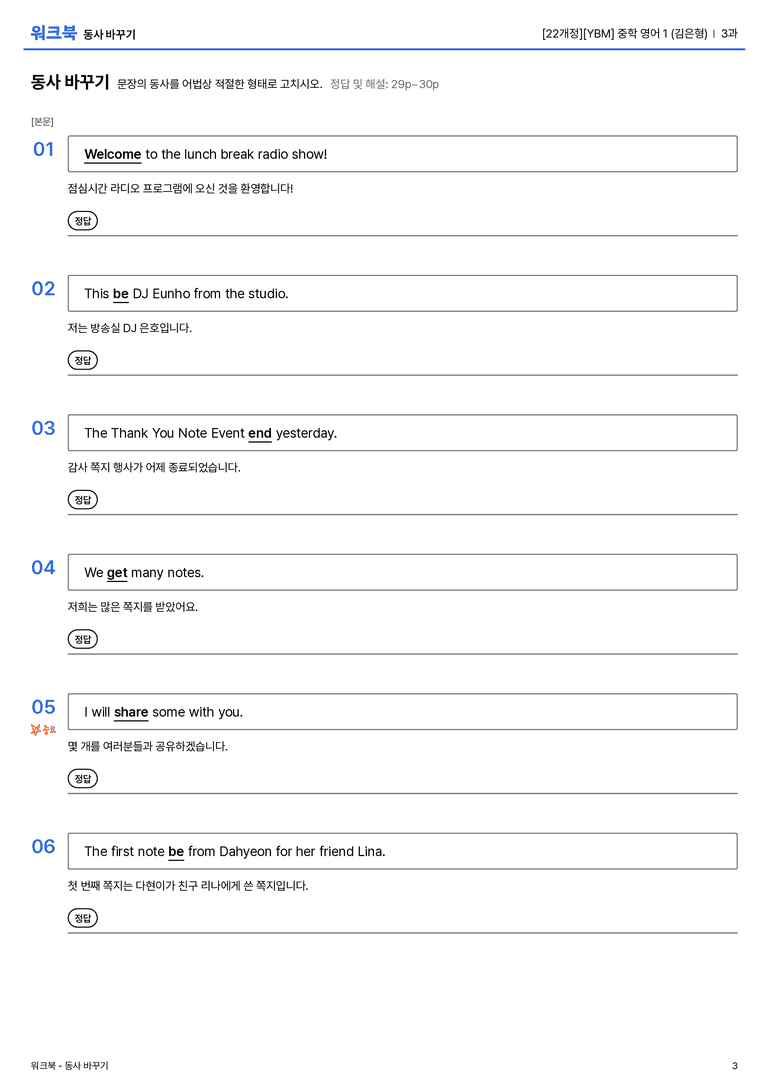Click the 동사 바꾸기 section title

coord(69,82)
